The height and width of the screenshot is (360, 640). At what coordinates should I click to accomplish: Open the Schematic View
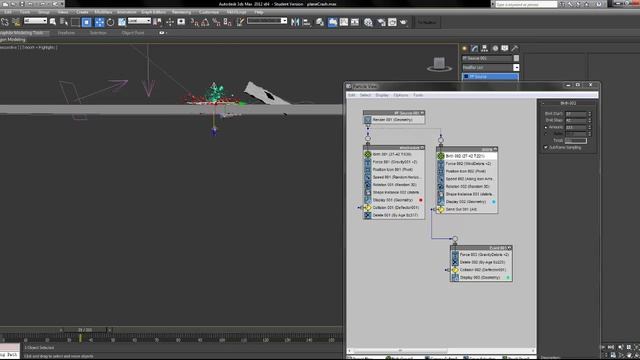point(355,22)
